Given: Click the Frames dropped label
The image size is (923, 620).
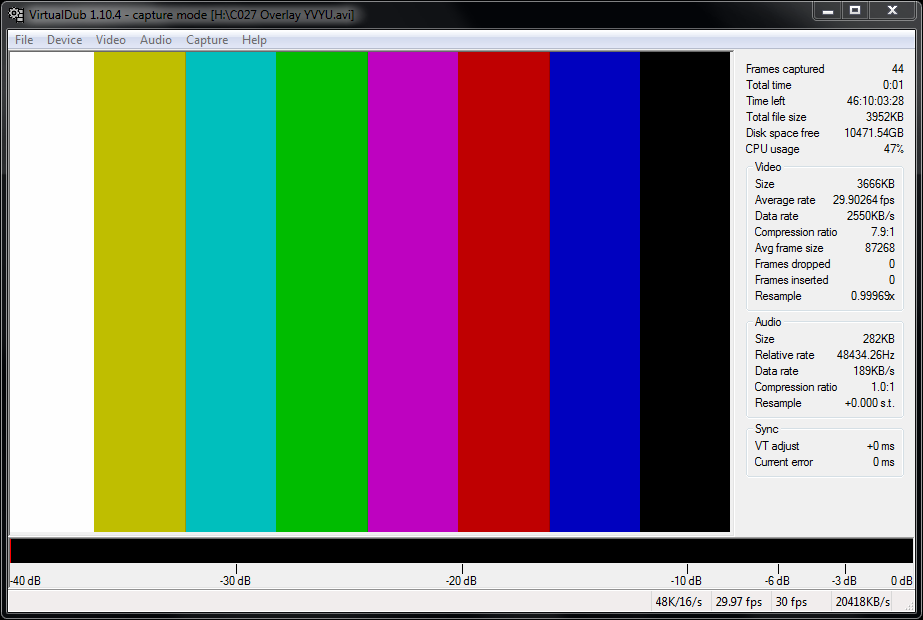Looking at the screenshot, I should tap(792, 264).
